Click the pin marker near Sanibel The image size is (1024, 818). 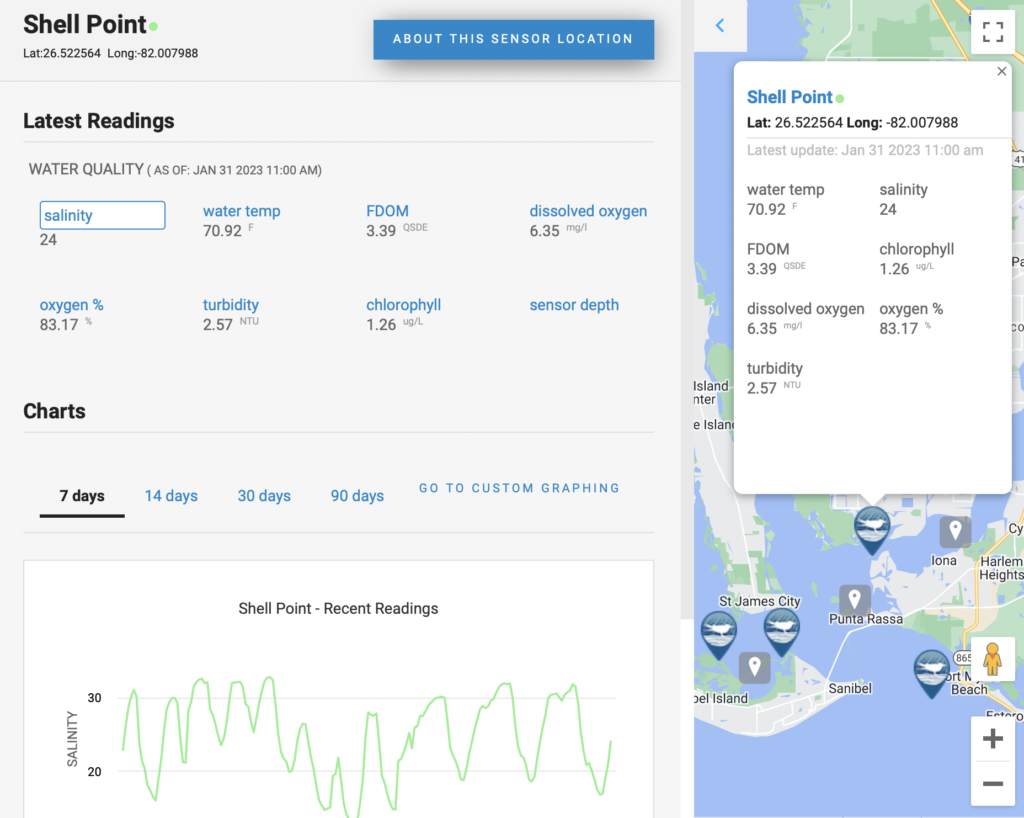tap(755, 666)
